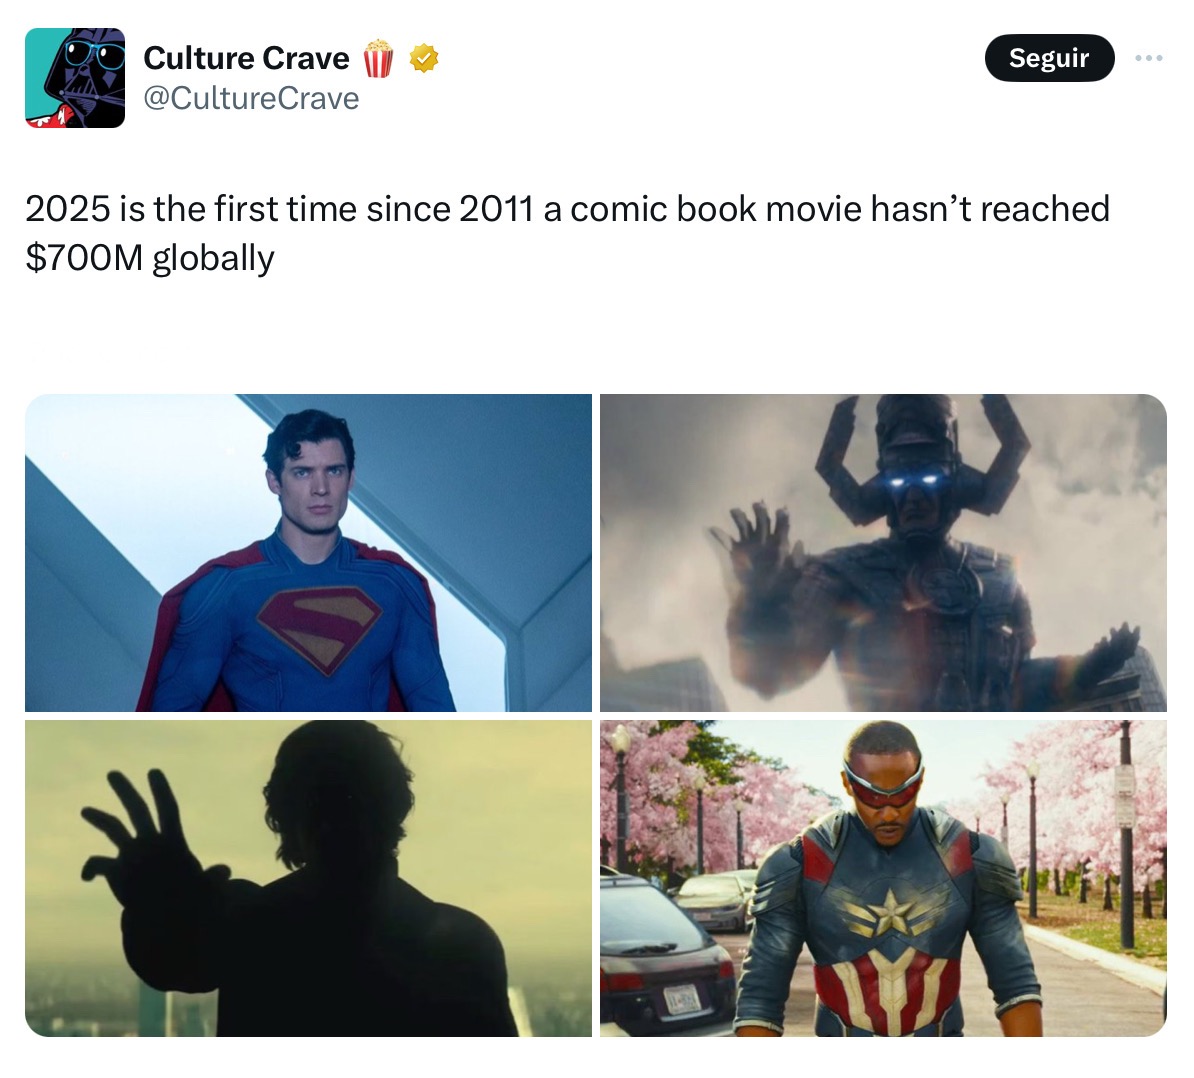
Task: Open the three-dot more options menu
Action: (1148, 58)
